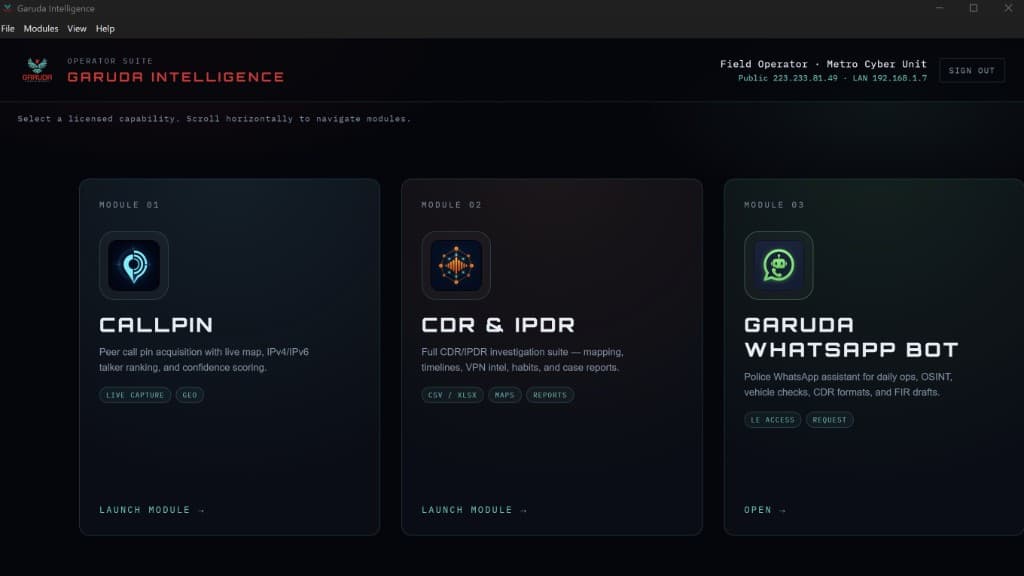This screenshot has height=576, width=1024.
Task: Click the CallPin location pin icon
Action: [134, 265]
